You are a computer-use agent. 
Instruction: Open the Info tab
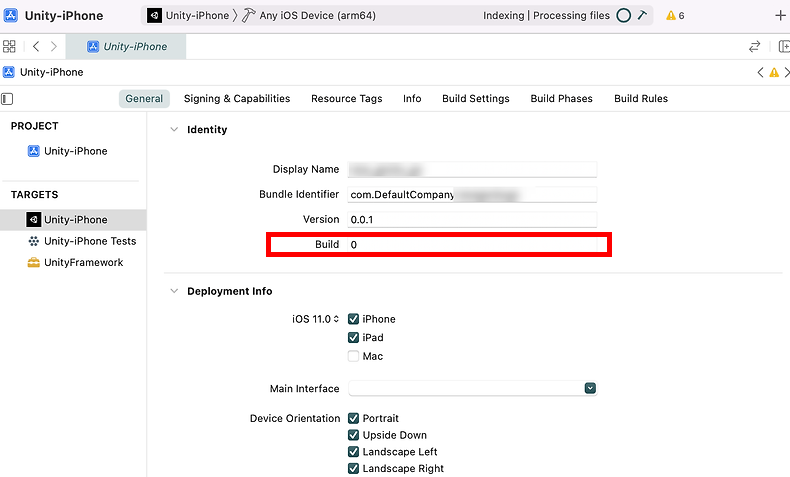[412, 99]
